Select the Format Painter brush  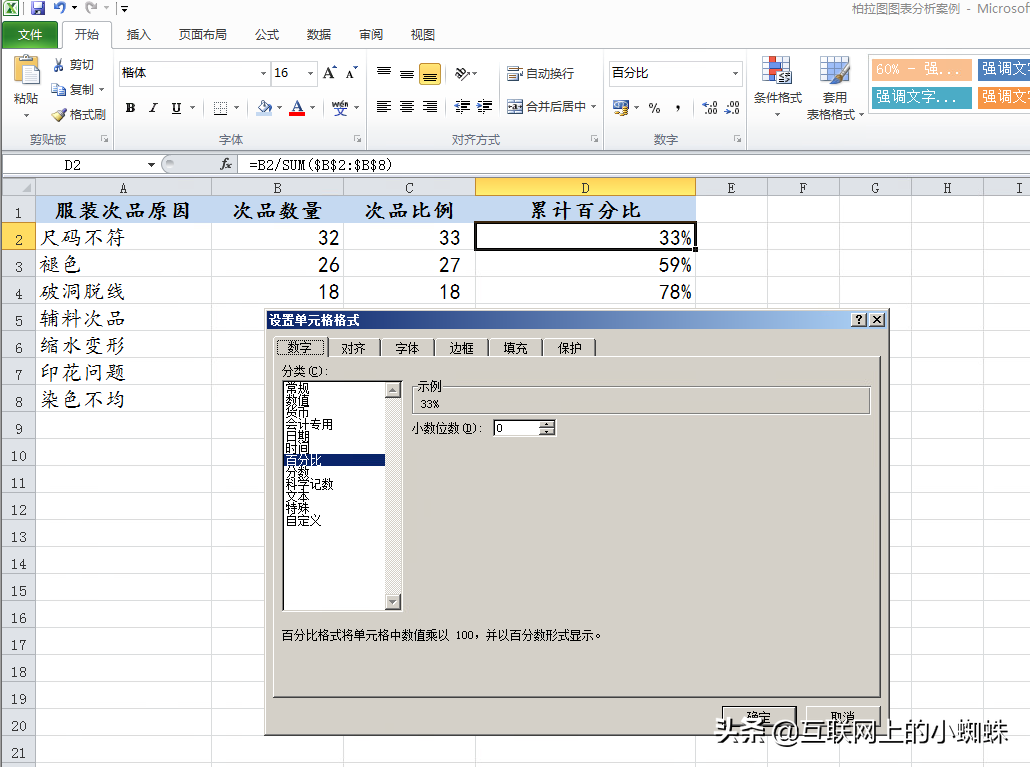click(x=59, y=114)
